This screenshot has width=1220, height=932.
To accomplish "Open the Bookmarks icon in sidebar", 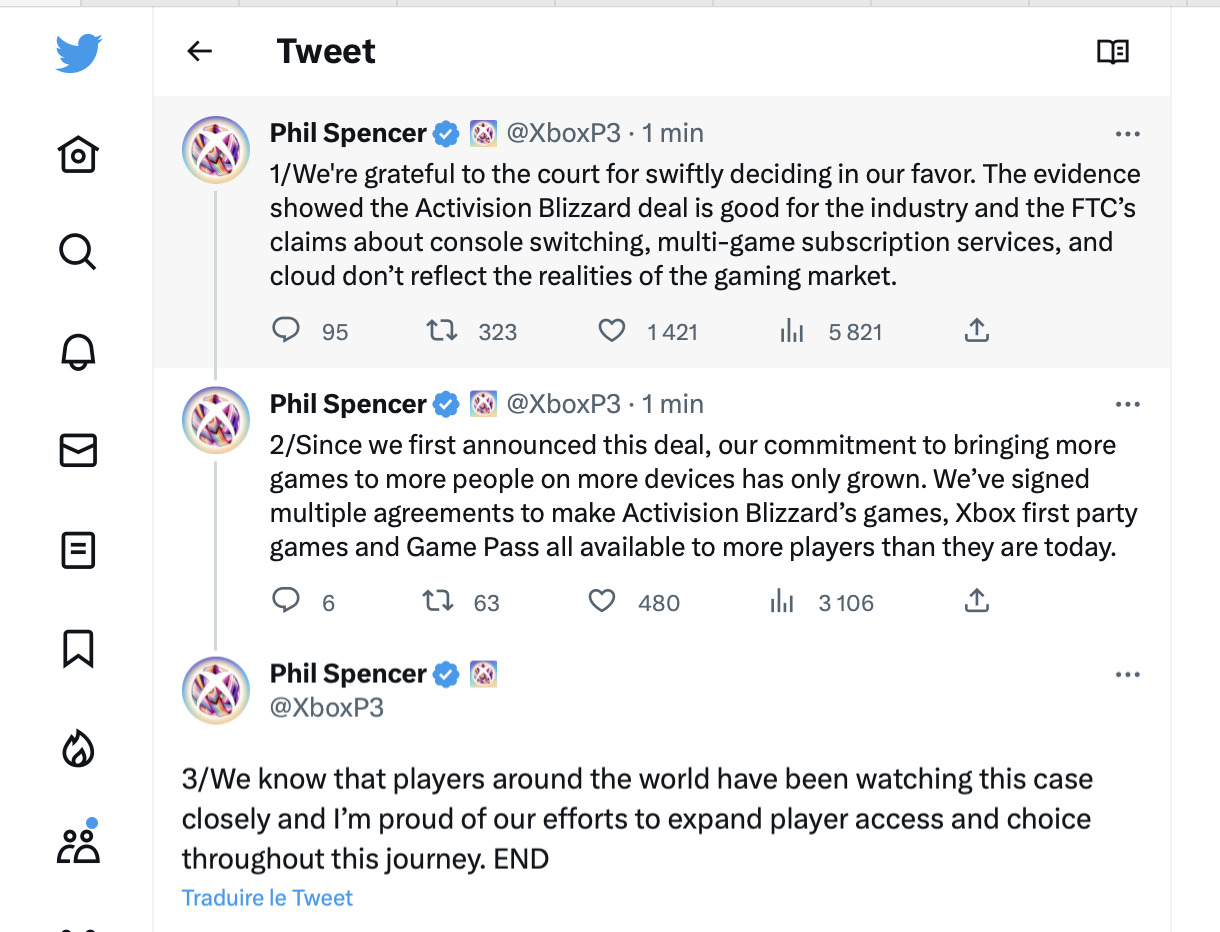I will [78, 648].
